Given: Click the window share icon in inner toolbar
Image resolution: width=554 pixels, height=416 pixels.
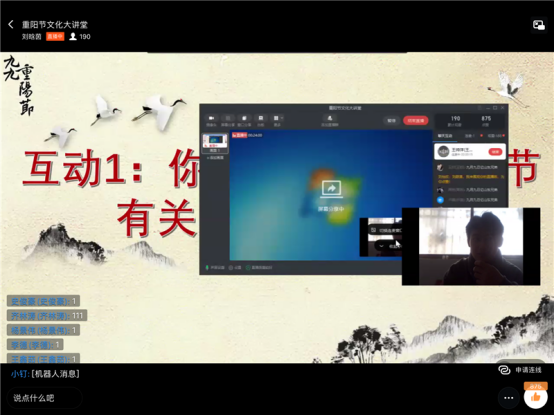Looking at the screenshot, I should [244, 118].
